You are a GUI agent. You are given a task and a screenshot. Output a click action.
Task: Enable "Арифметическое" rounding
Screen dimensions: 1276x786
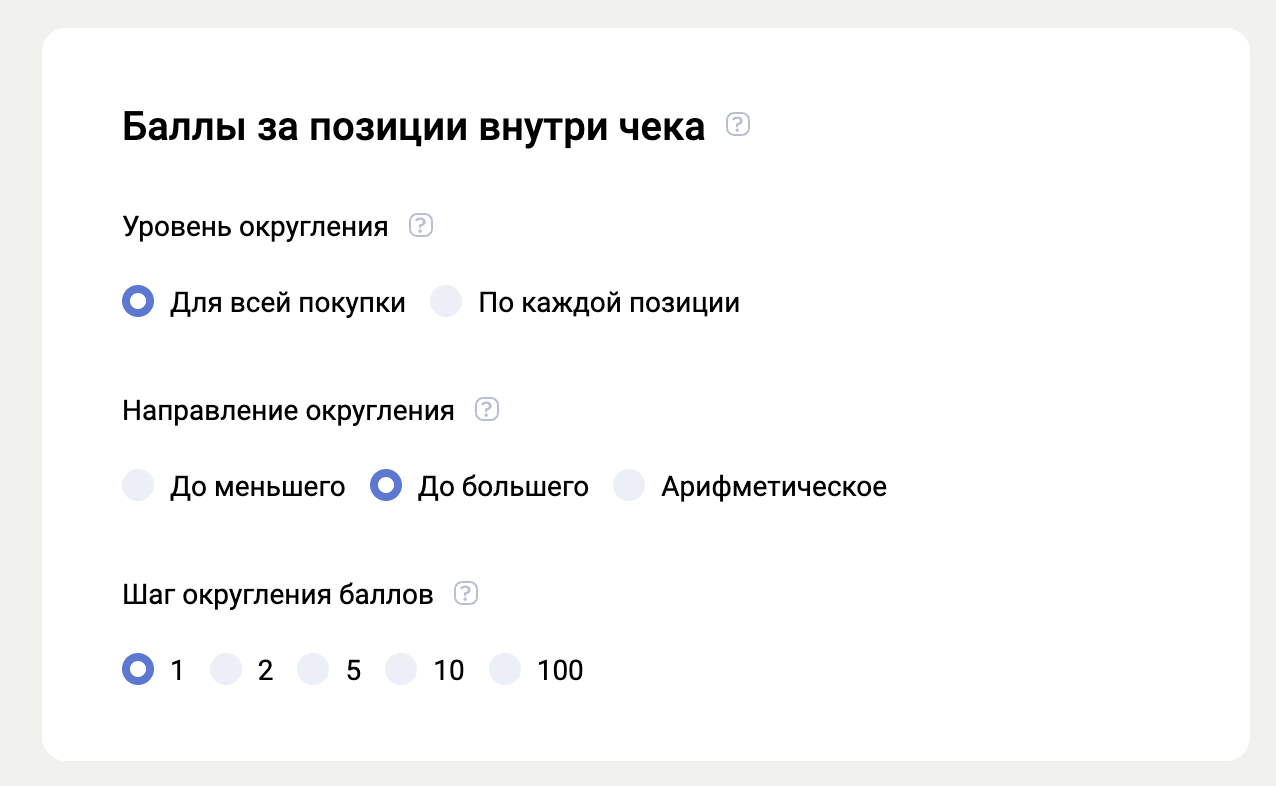coord(629,486)
